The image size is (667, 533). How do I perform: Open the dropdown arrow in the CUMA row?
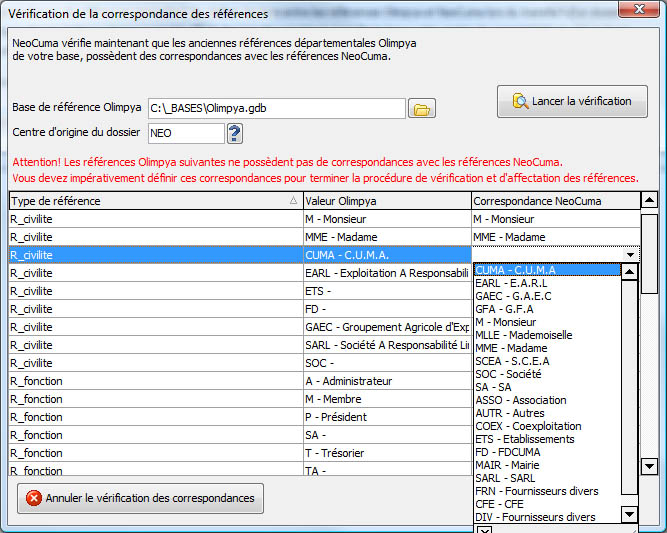tap(630, 255)
